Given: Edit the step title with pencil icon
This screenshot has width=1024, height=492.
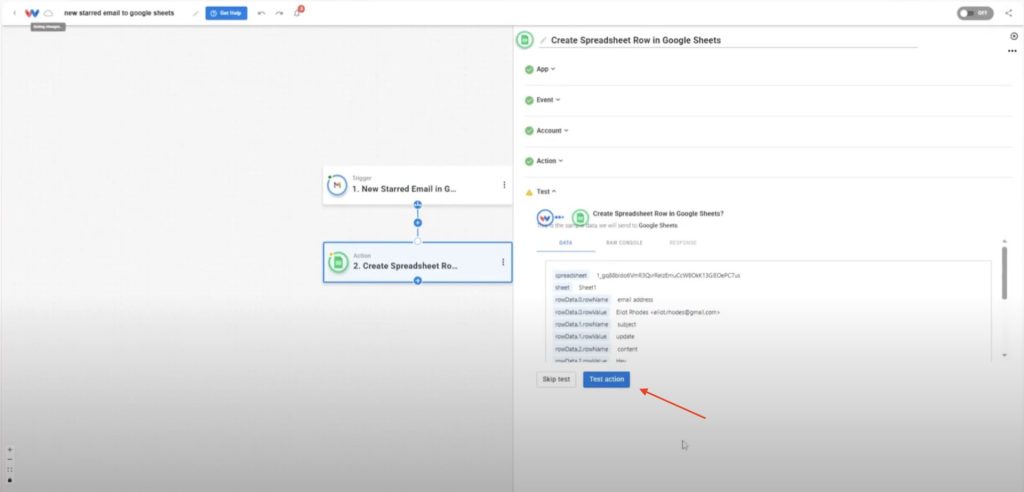Looking at the screenshot, I should 543,40.
